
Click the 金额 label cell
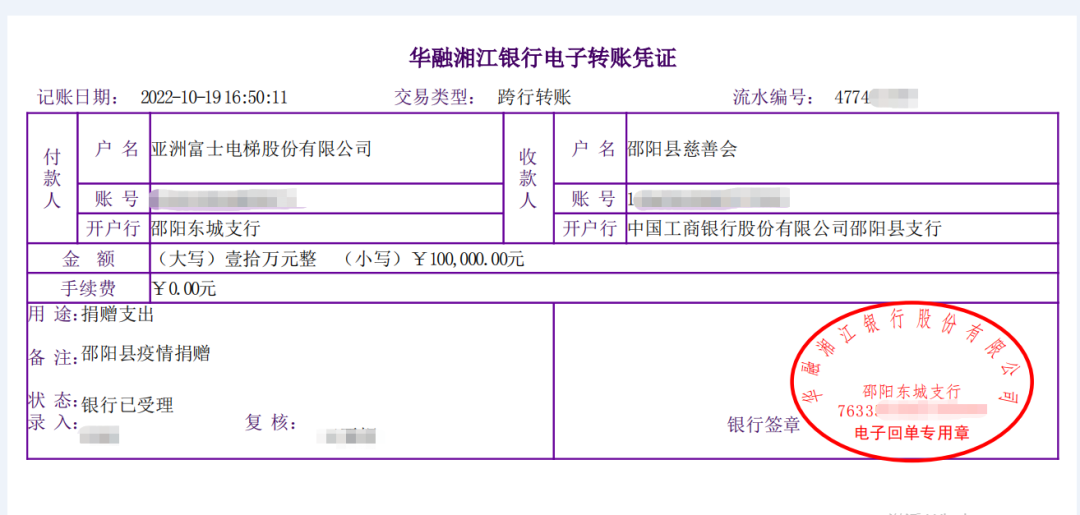click(87, 258)
